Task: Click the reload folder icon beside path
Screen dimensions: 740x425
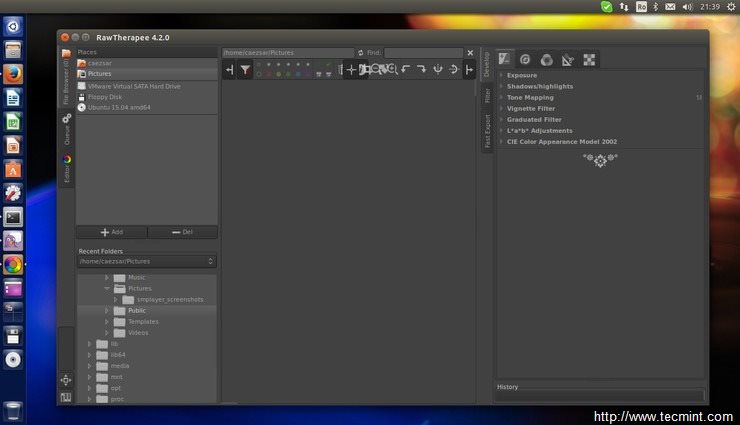Action: coord(361,53)
